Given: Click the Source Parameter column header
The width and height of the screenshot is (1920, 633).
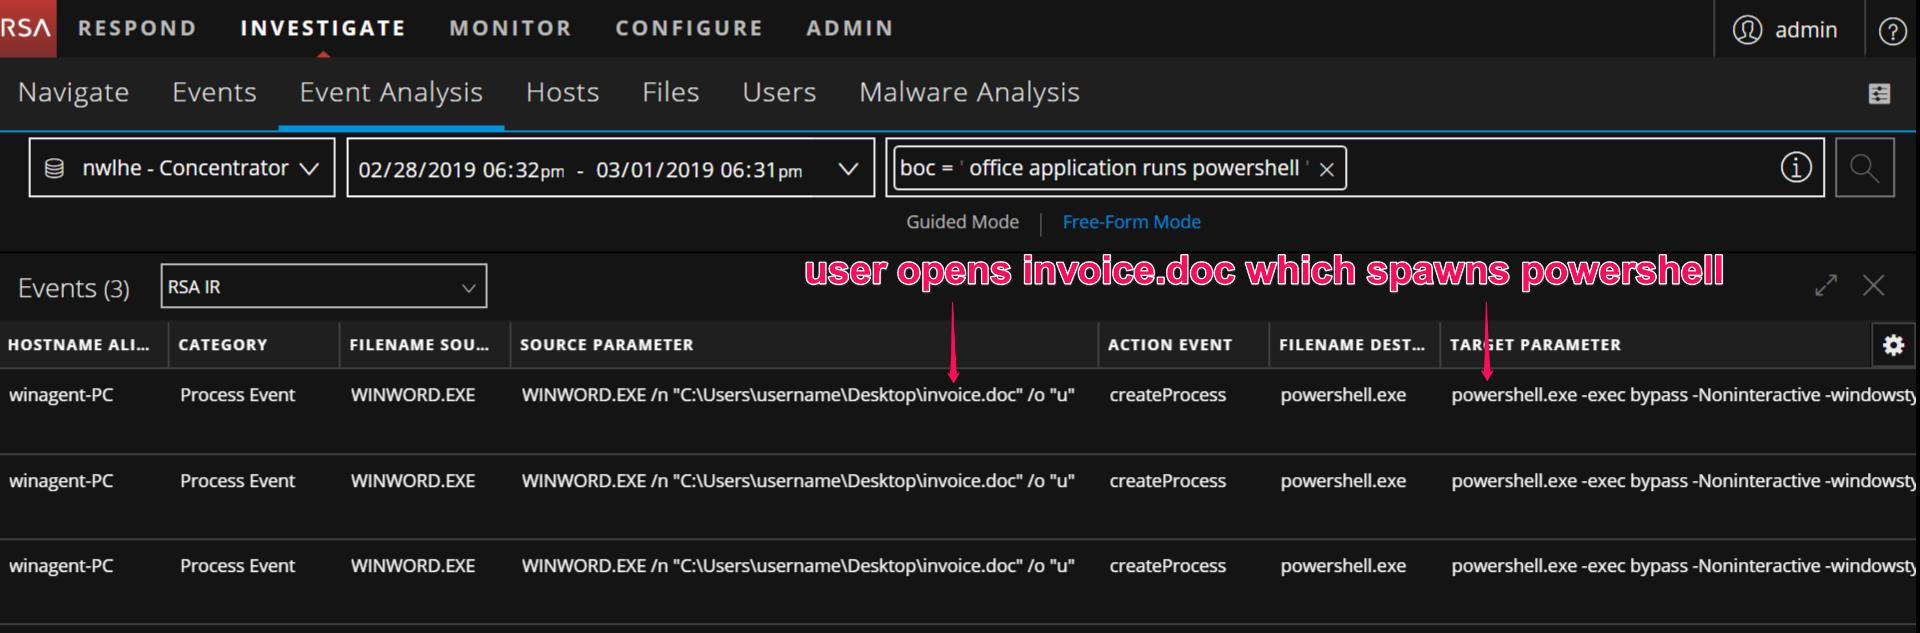Looking at the screenshot, I should [x=606, y=345].
